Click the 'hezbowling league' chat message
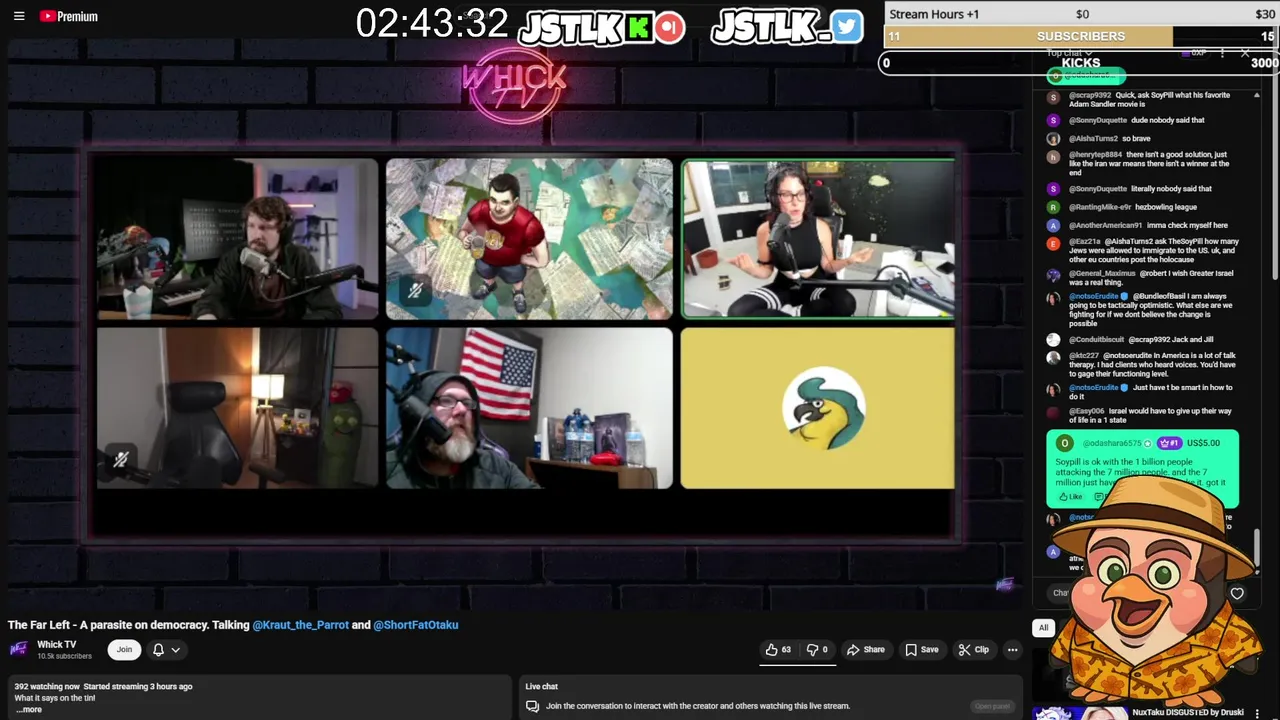1280x720 pixels. tap(1166, 207)
